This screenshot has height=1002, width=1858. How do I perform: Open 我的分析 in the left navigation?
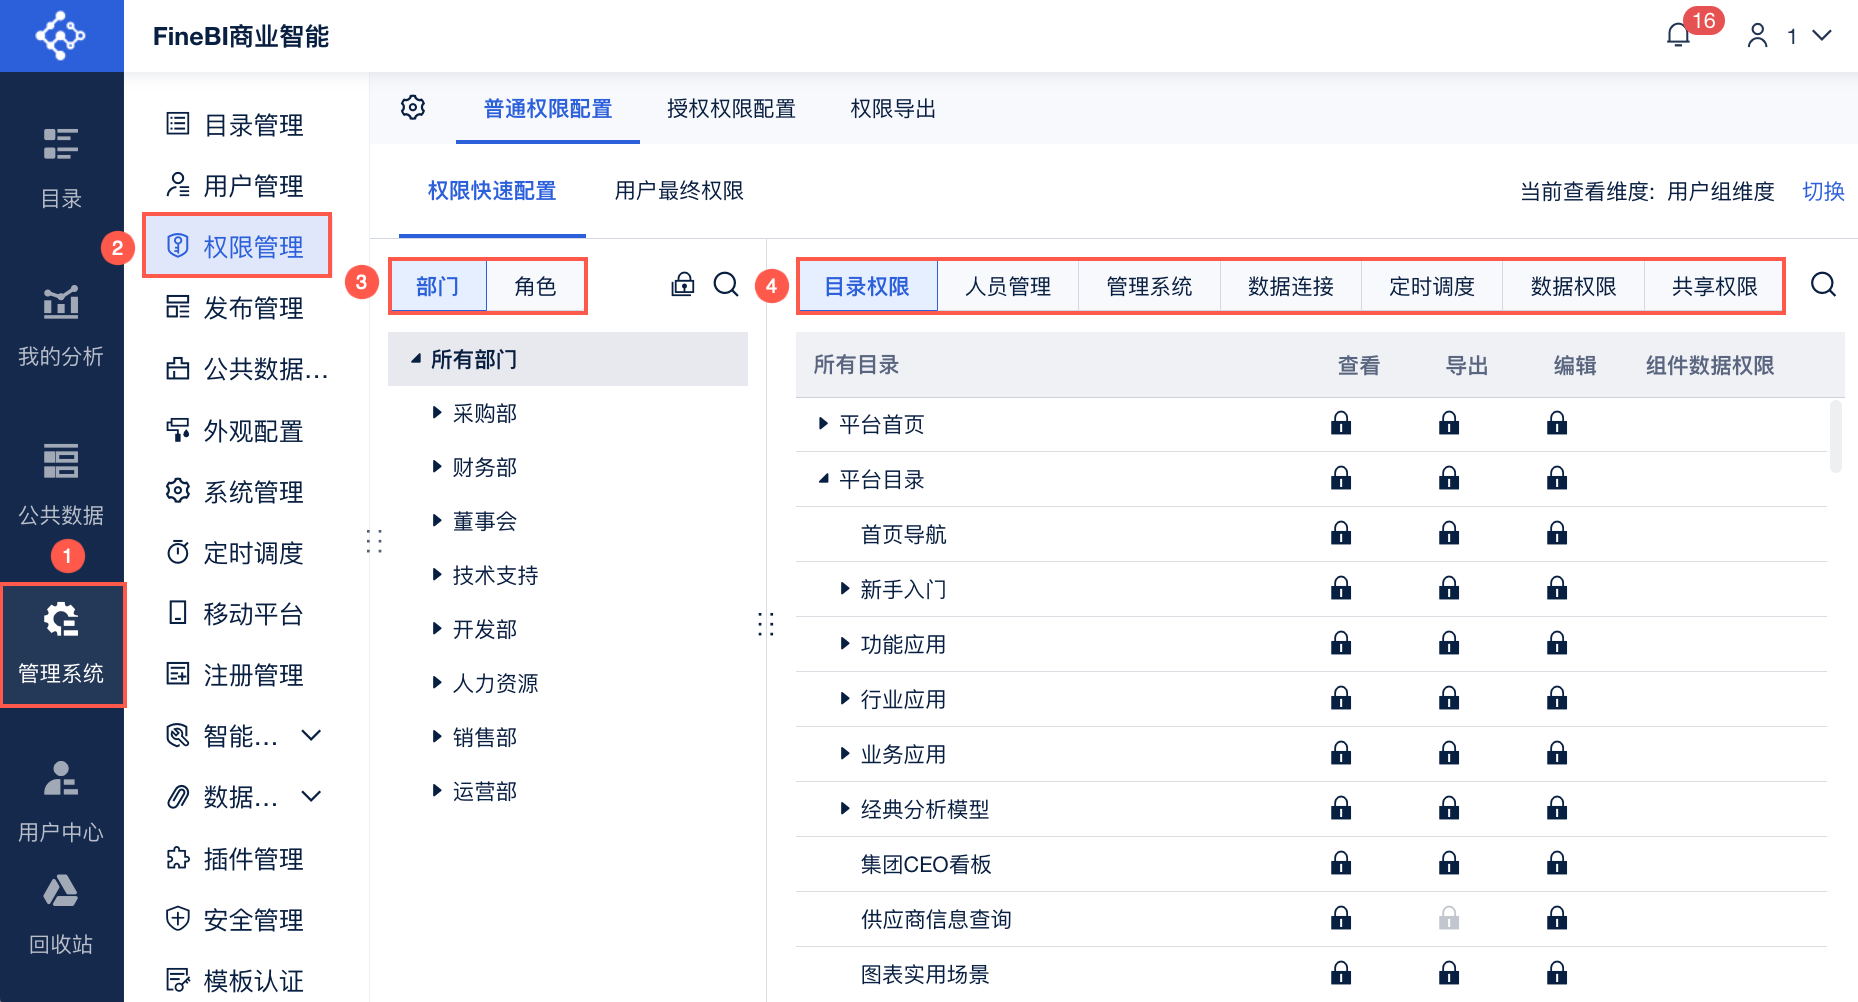[x=61, y=327]
